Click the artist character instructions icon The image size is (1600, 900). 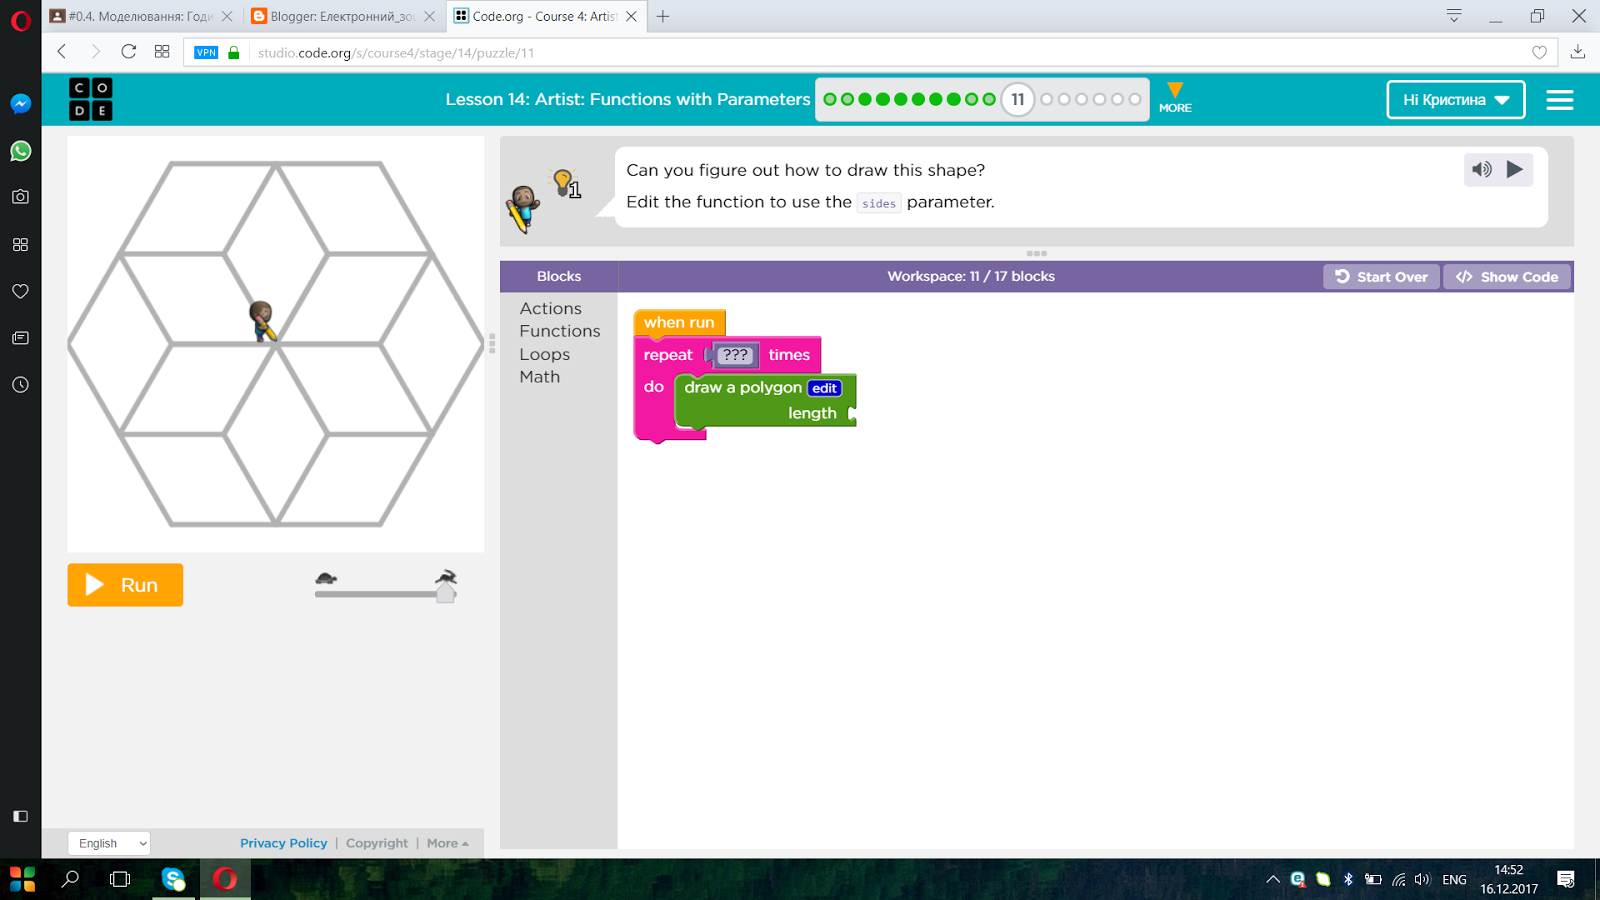coord(522,208)
